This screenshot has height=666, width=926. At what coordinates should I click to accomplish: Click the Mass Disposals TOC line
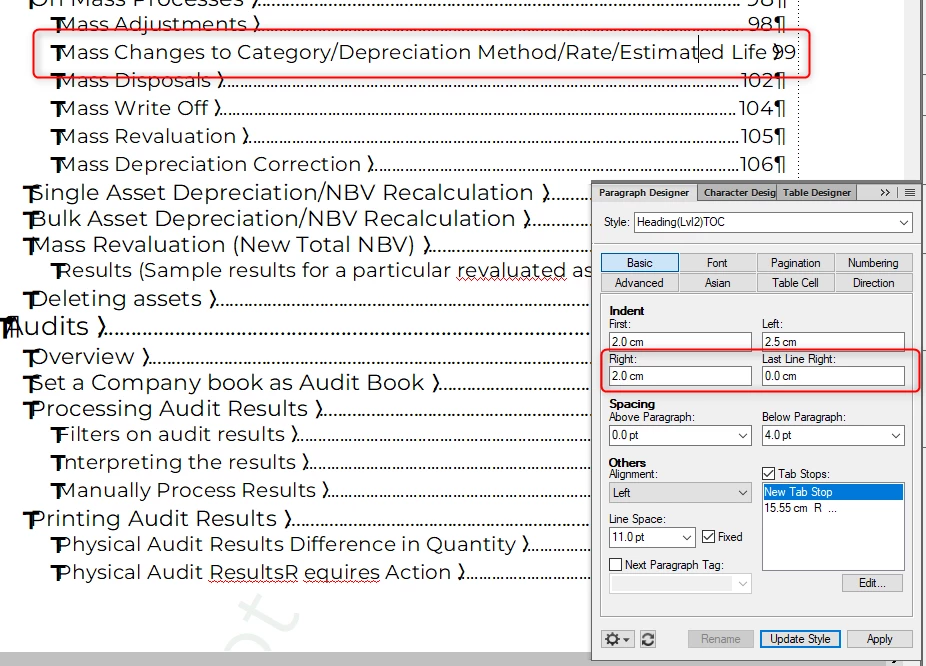pyautogui.click(x=418, y=80)
